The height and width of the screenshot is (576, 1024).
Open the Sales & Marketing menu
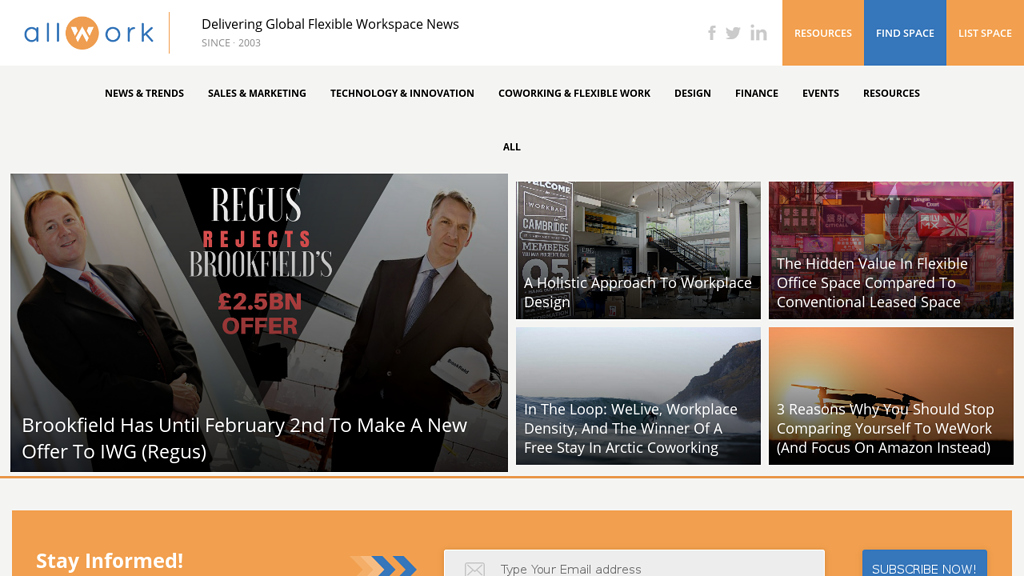(x=257, y=93)
